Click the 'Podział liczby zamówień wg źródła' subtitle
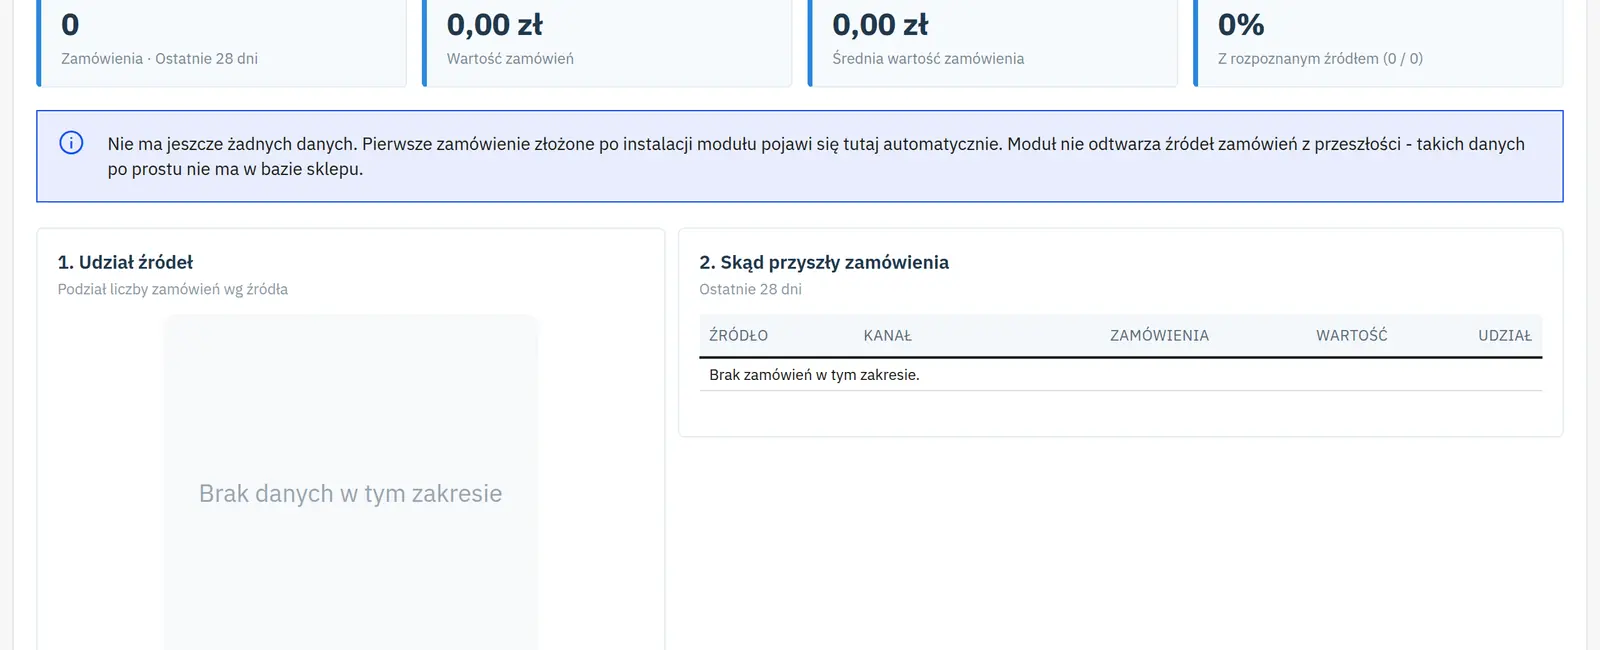This screenshot has width=1600, height=650. click(173, 289)
